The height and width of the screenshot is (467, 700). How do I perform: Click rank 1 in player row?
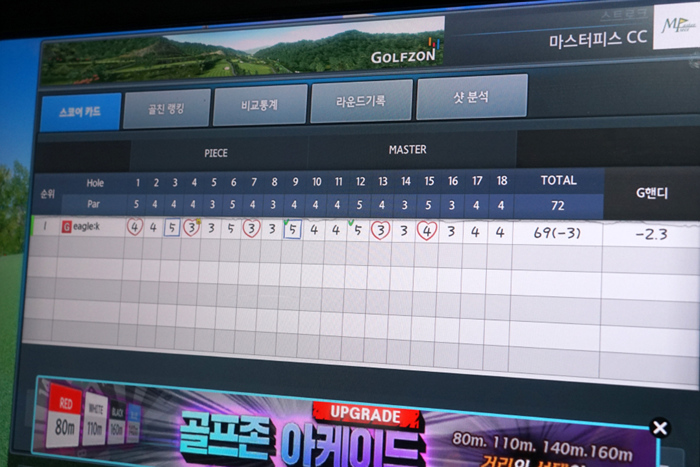(x=45, y=226)
